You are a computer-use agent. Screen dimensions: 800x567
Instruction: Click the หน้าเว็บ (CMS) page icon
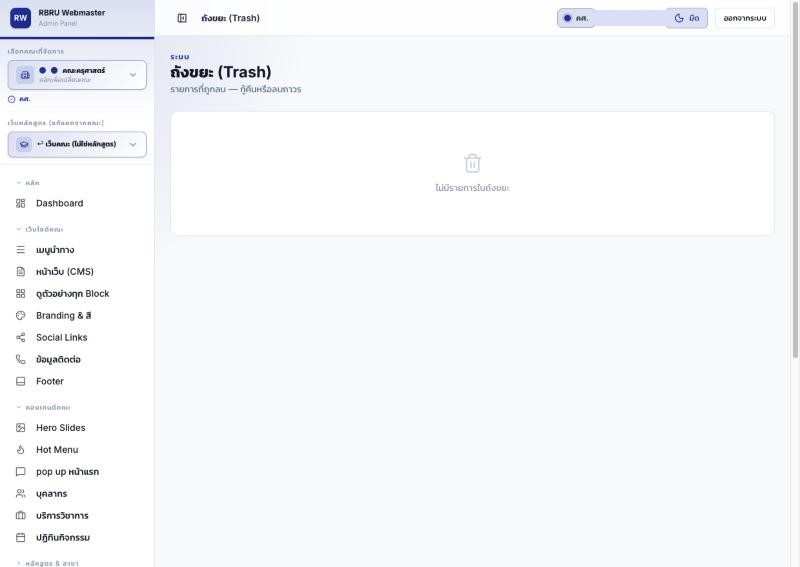click(x=20, y=272)
